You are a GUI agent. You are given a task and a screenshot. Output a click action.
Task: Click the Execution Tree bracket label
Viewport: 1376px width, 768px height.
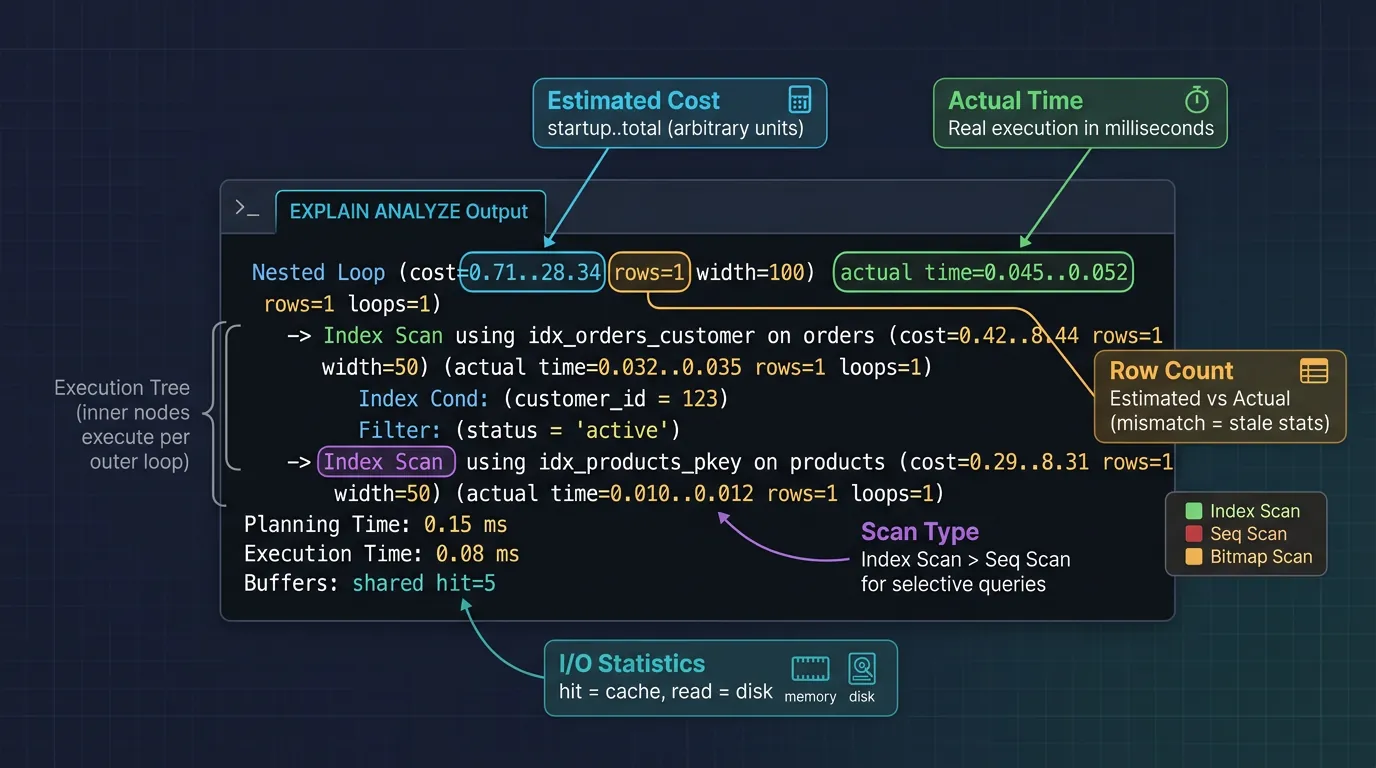[122, 412]
